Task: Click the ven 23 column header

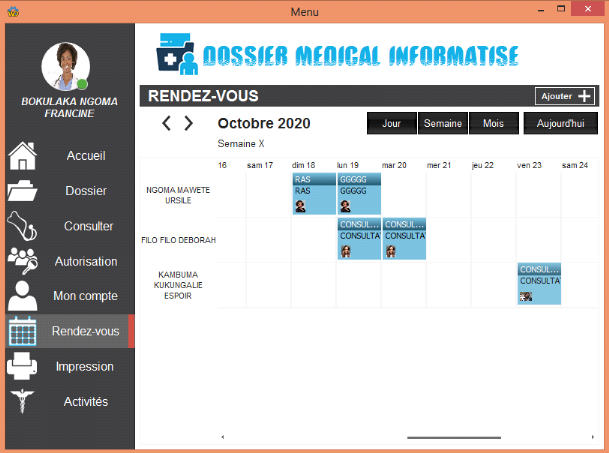Action: (x=529, y=165)
